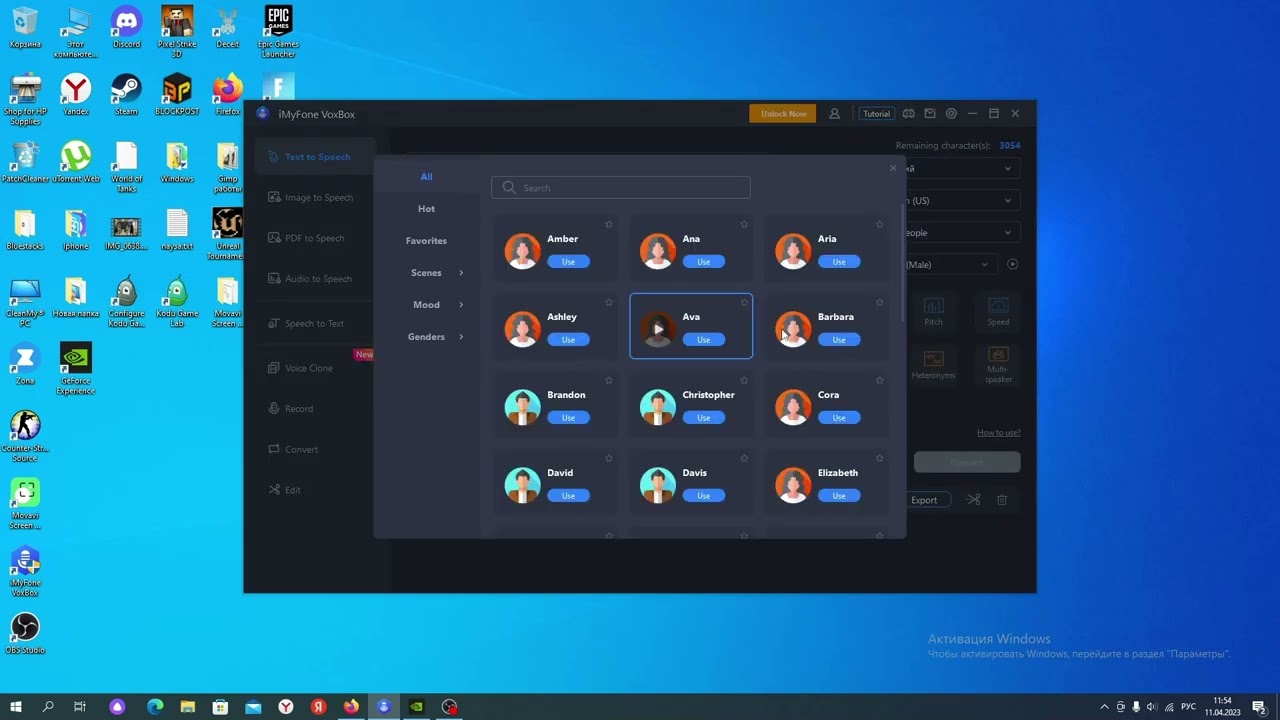
Task: Favorite the Ashley voice with its star
Action: pyautogui.click(x=609, y=302)
